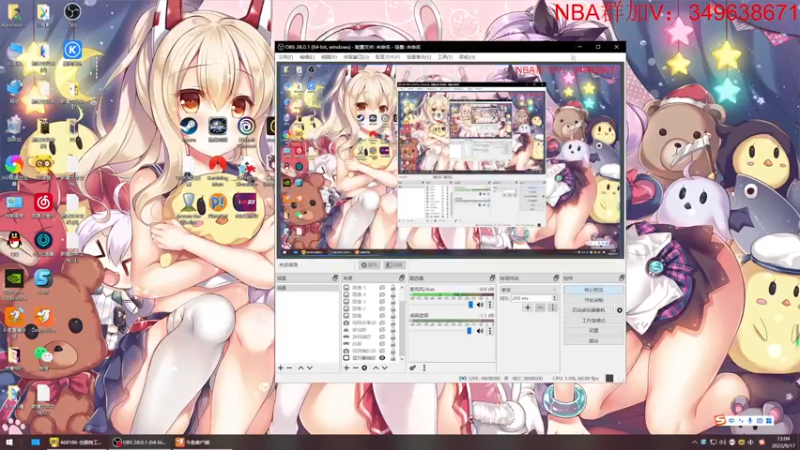800x450 pixels.
Task: Remove selected source with minus icon
Action: pyautogui.click(x=355, y=368)
